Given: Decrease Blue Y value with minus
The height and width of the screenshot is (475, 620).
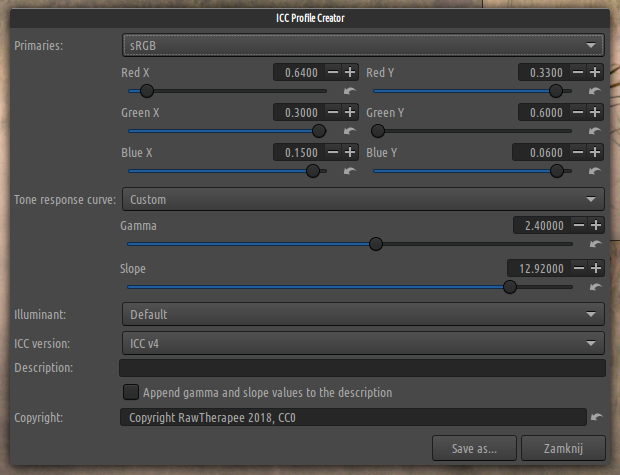Looking at the screenshot, I should click(x=578, y=152).
